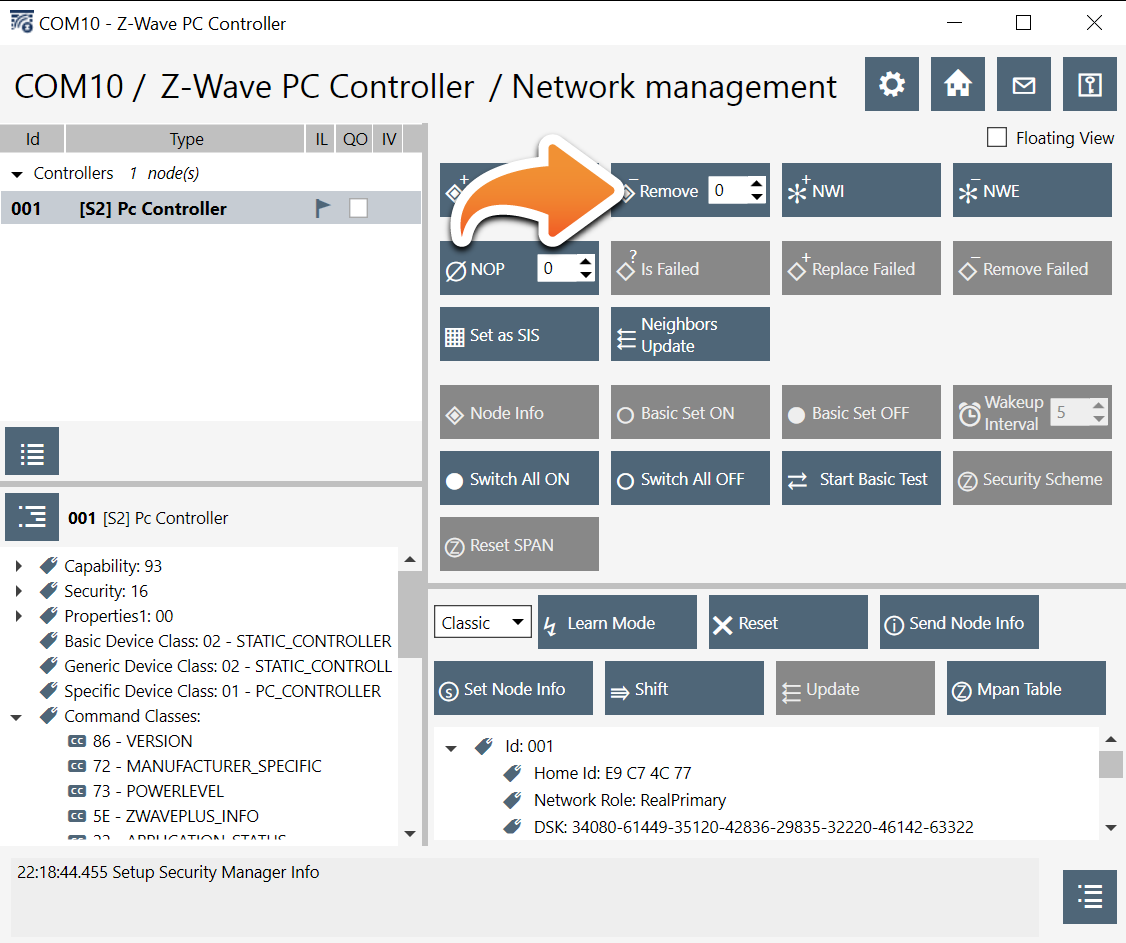Click the Is Failed button
The image size is (1126, 943).
690,269
